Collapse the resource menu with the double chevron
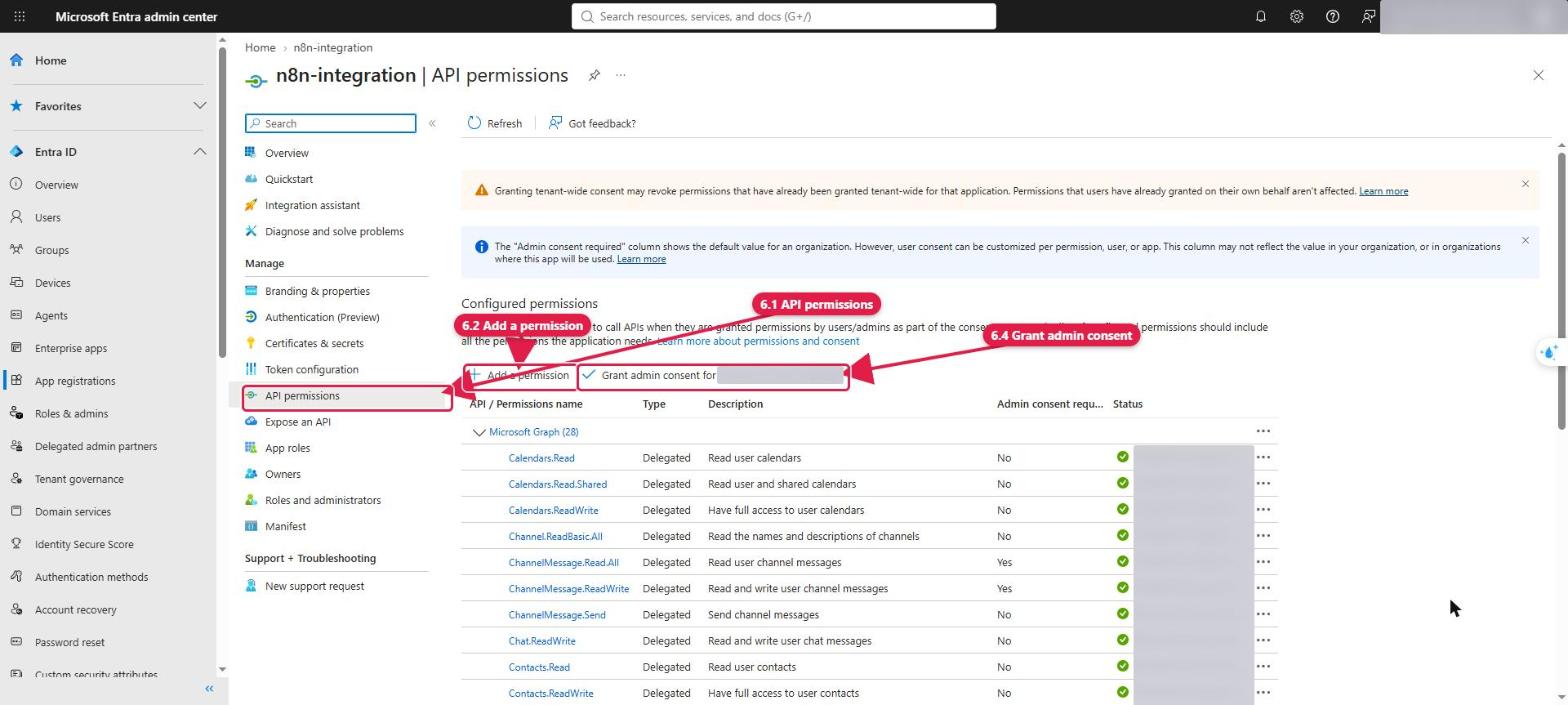The image size is (1568, 705). 432,123
